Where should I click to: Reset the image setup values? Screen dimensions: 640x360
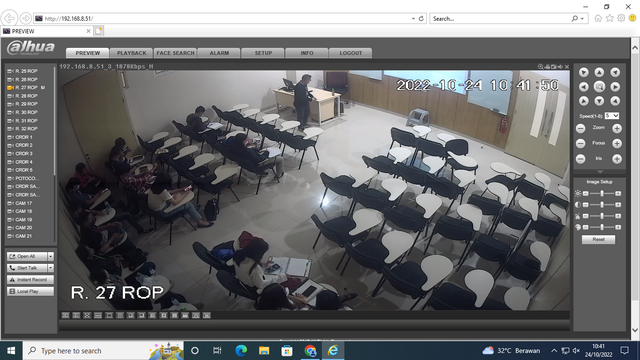click(598, 240)
